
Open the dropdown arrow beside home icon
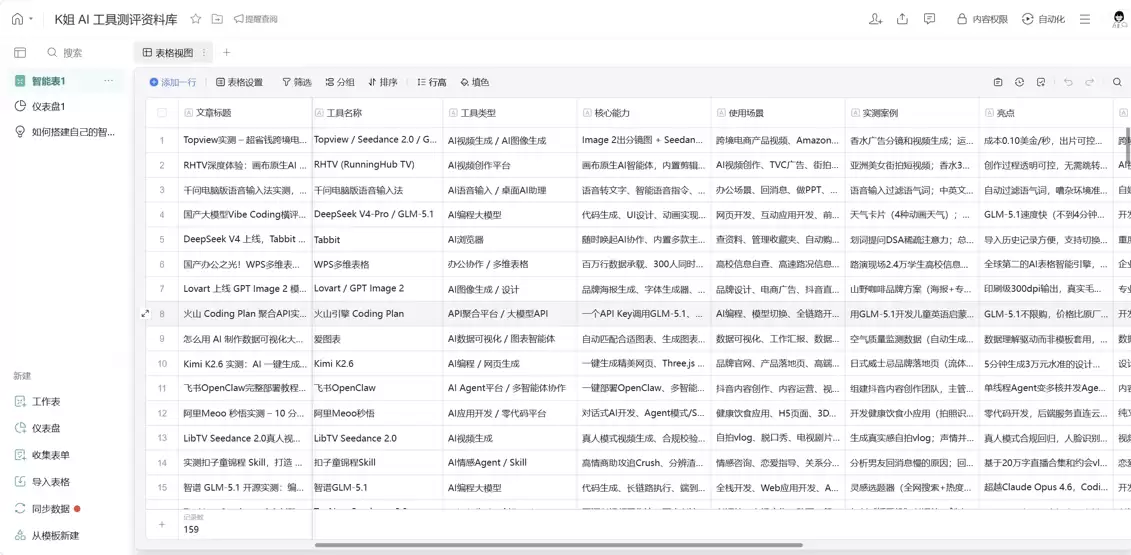pos(31,20)
